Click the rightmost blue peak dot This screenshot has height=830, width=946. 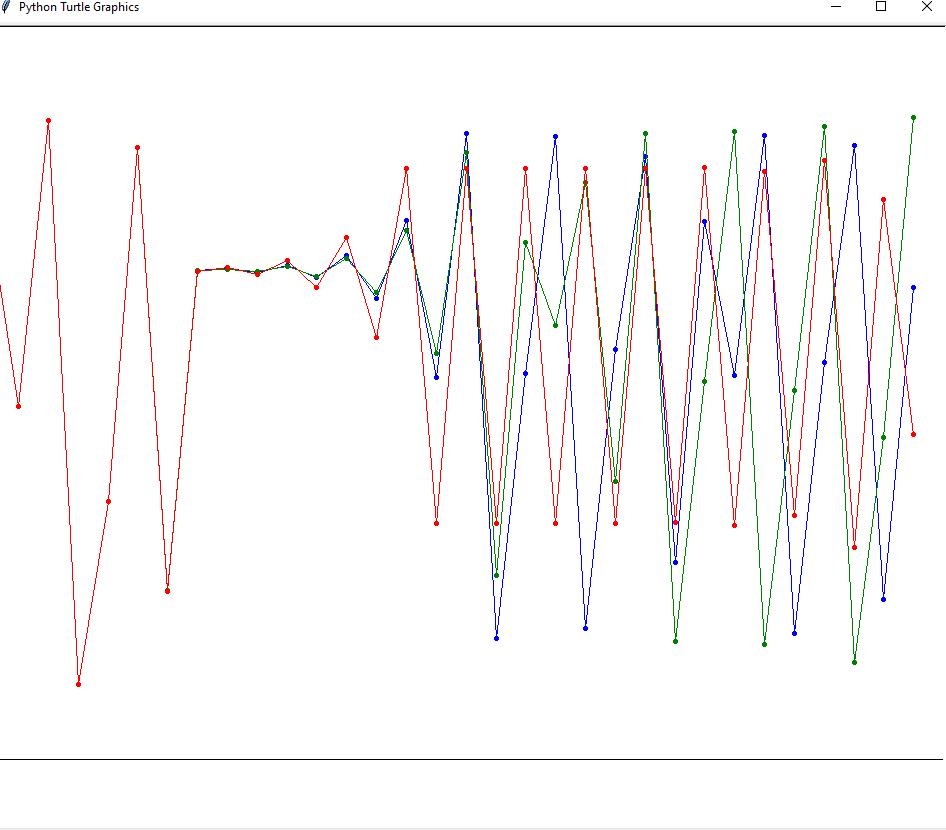click(x=854, y=146)
